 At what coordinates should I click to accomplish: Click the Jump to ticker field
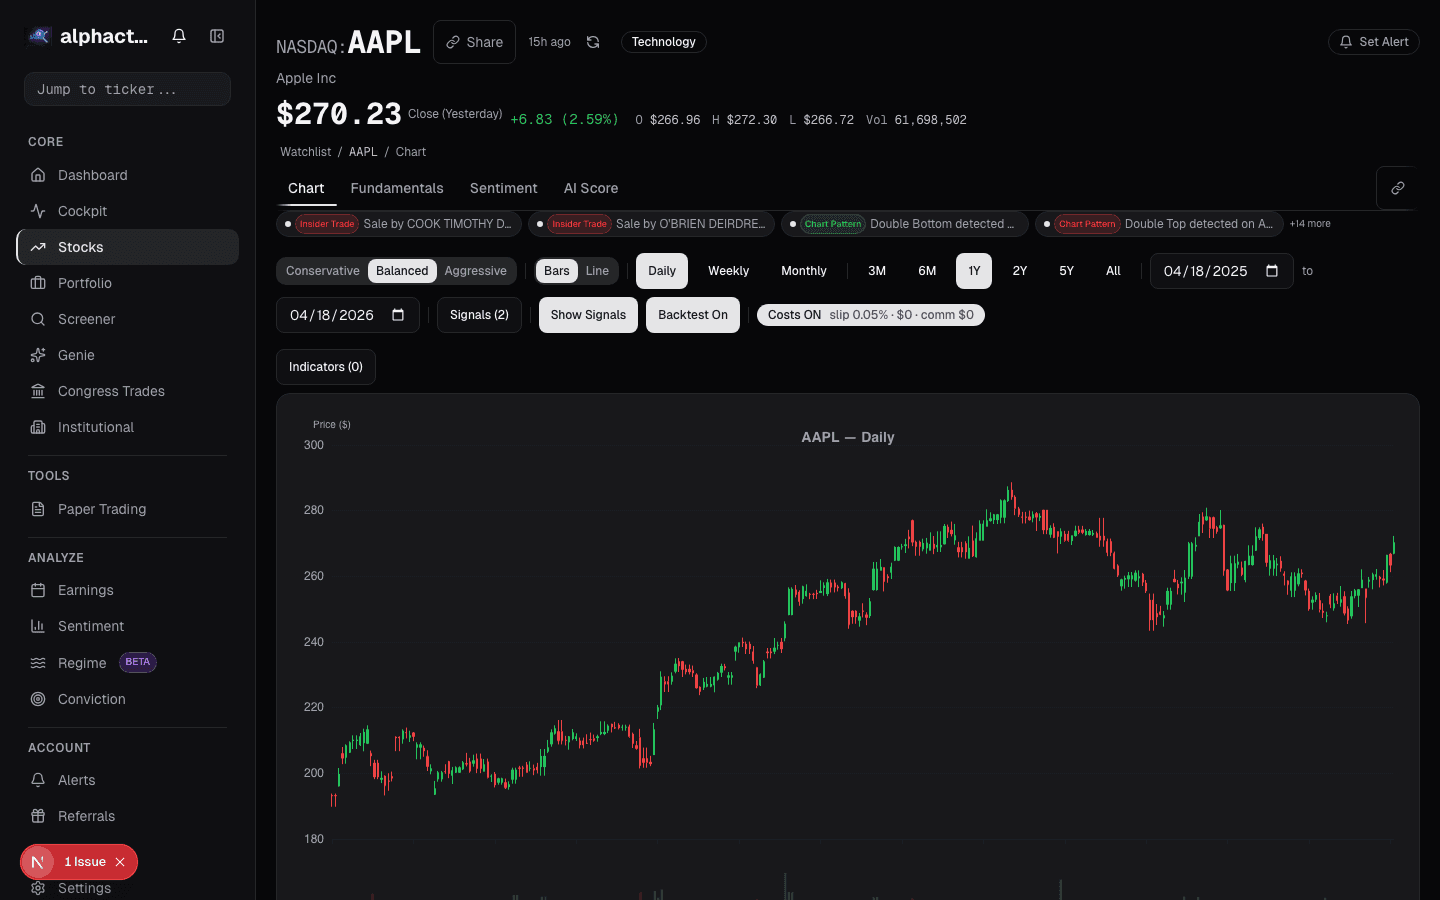click(127, 89)
